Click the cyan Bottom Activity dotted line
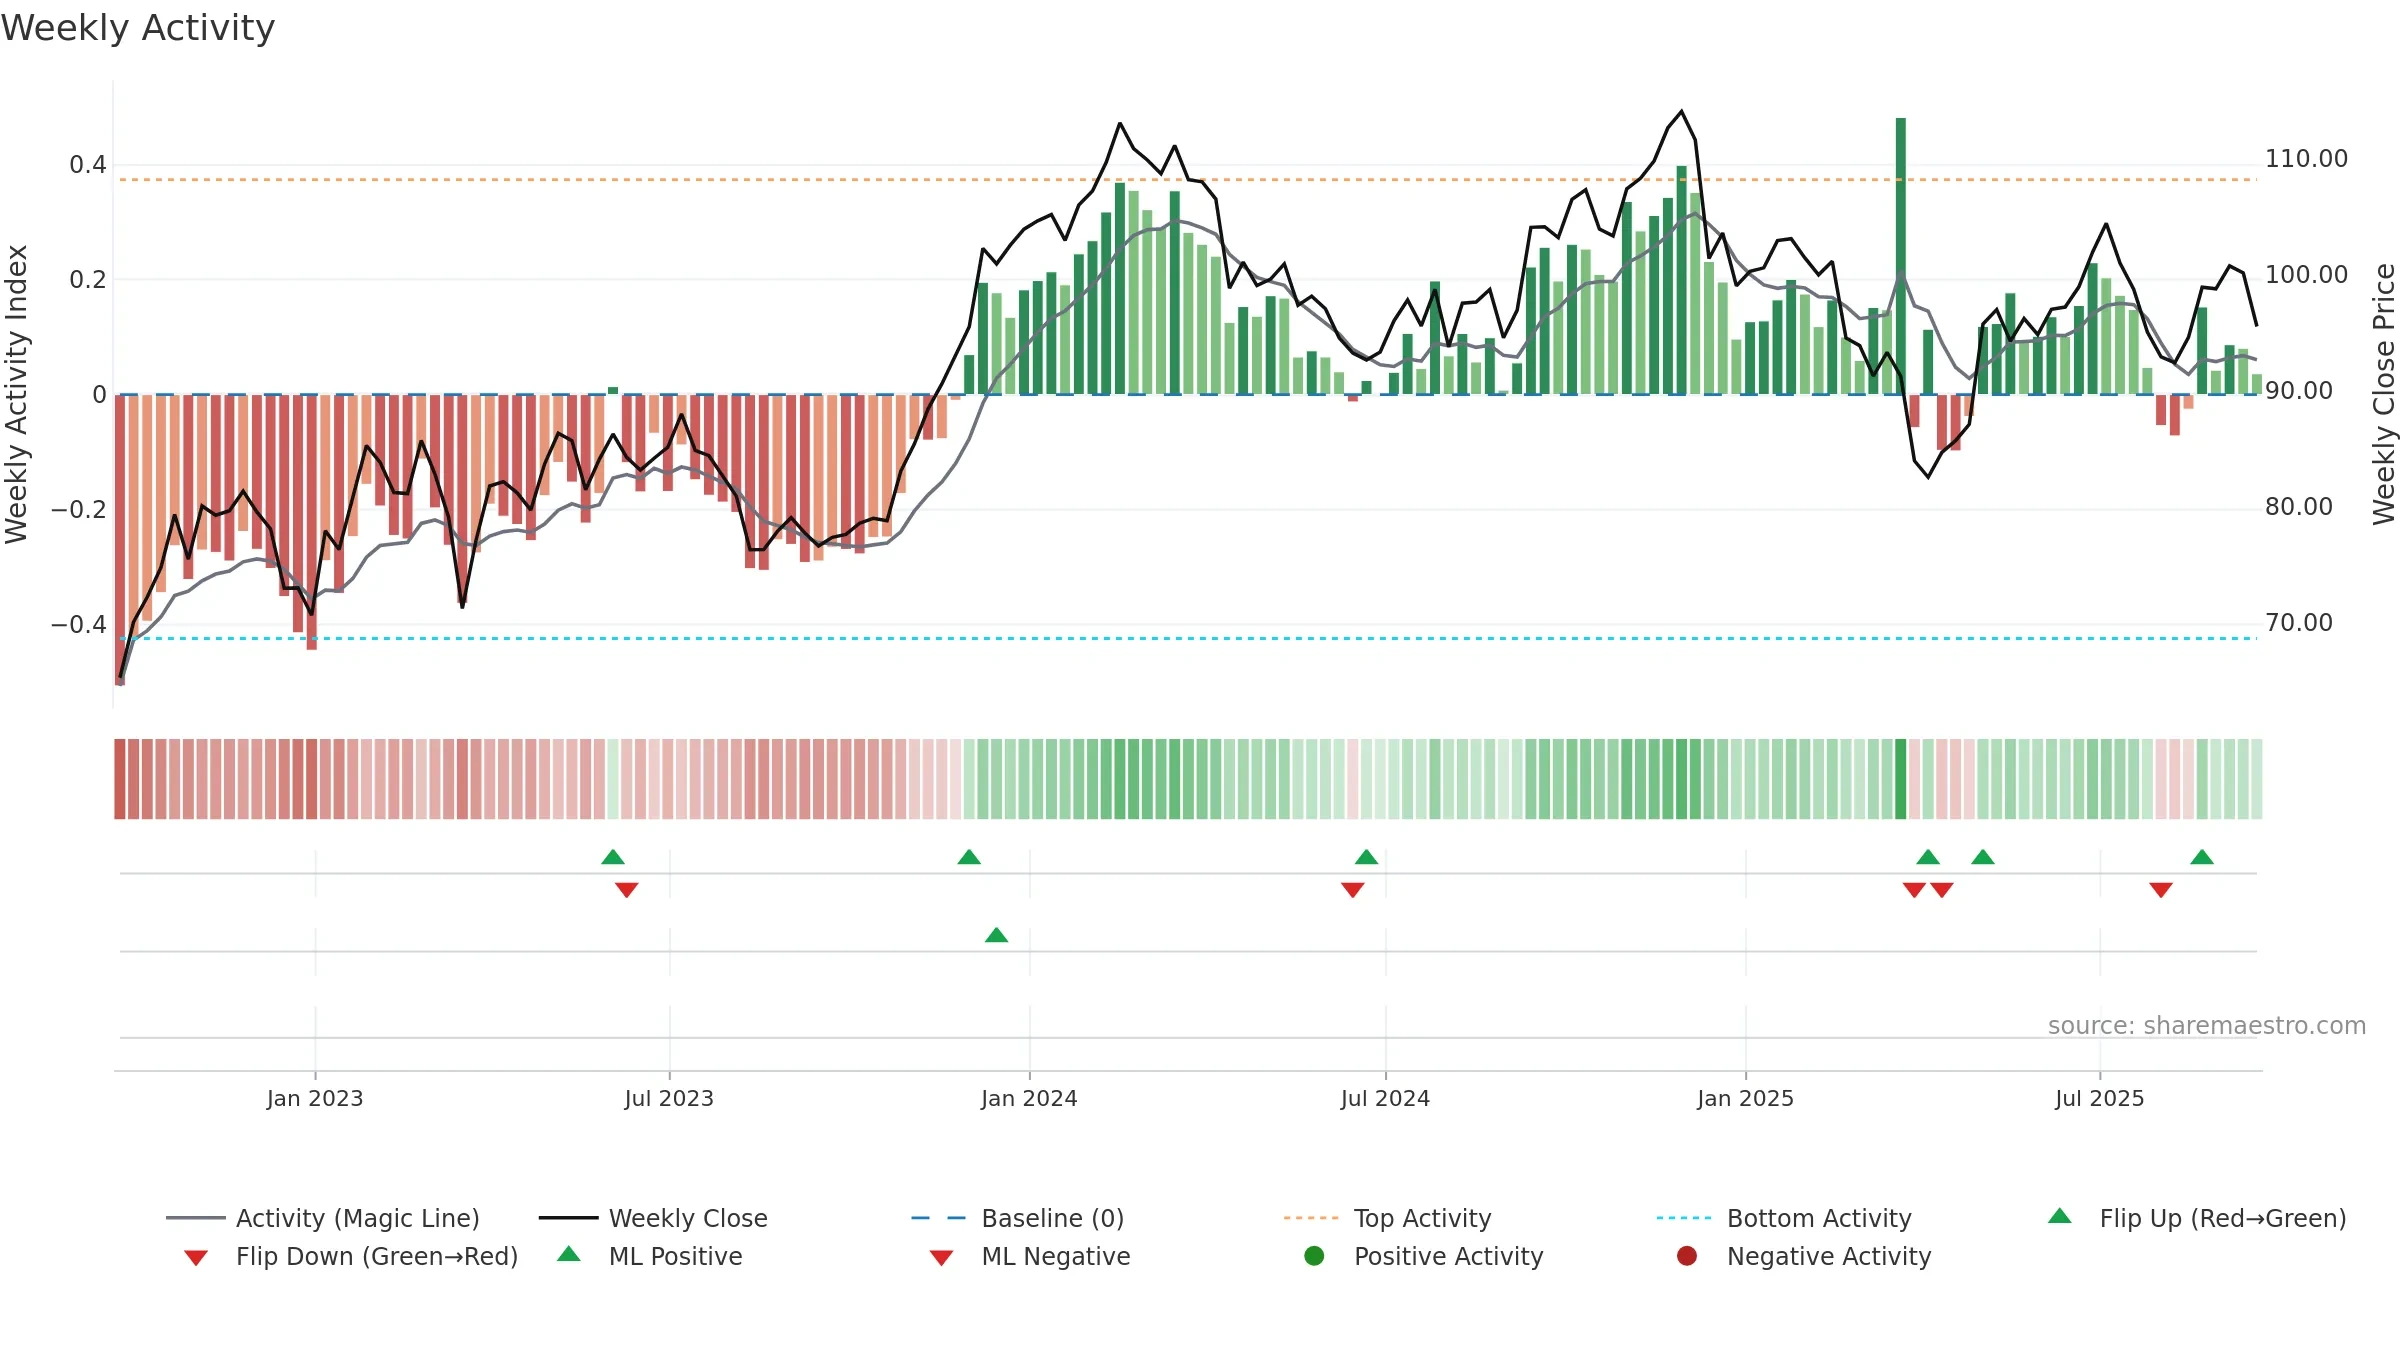 coord(1188,638)
